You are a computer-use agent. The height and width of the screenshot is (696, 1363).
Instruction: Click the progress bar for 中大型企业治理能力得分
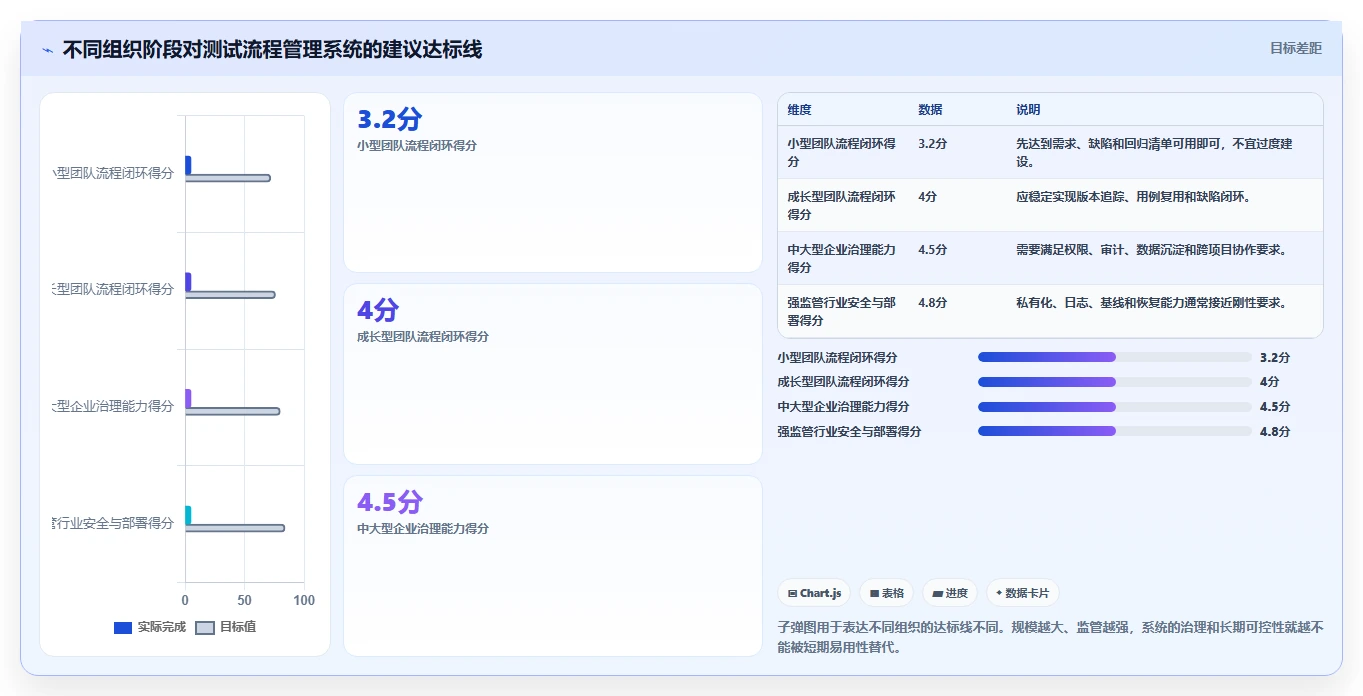coord(1115,407)
